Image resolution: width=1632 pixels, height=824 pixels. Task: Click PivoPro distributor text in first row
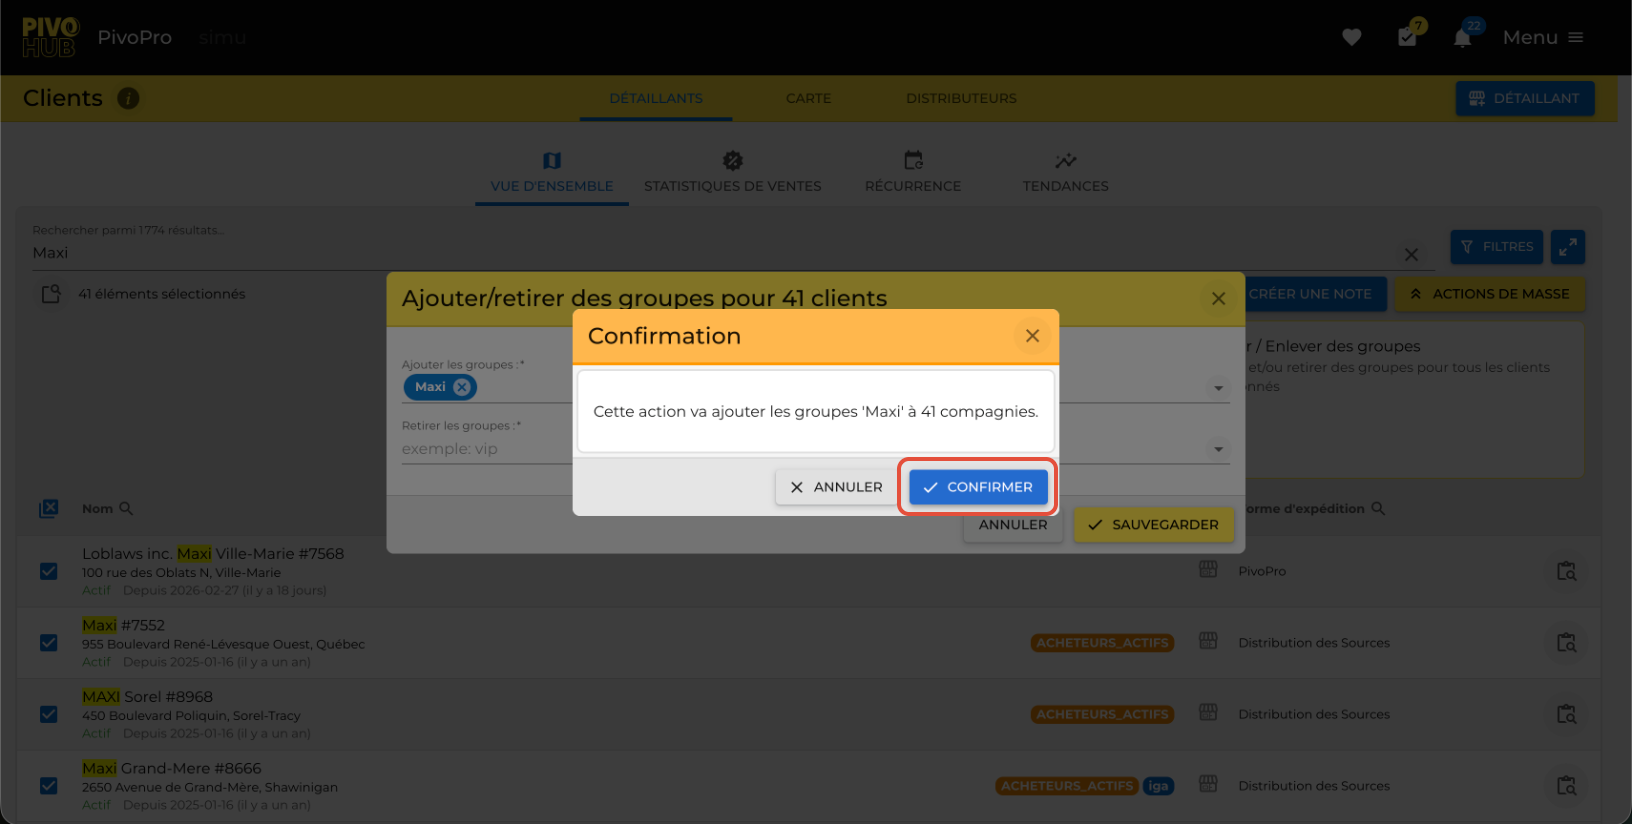coord(1262,571)
